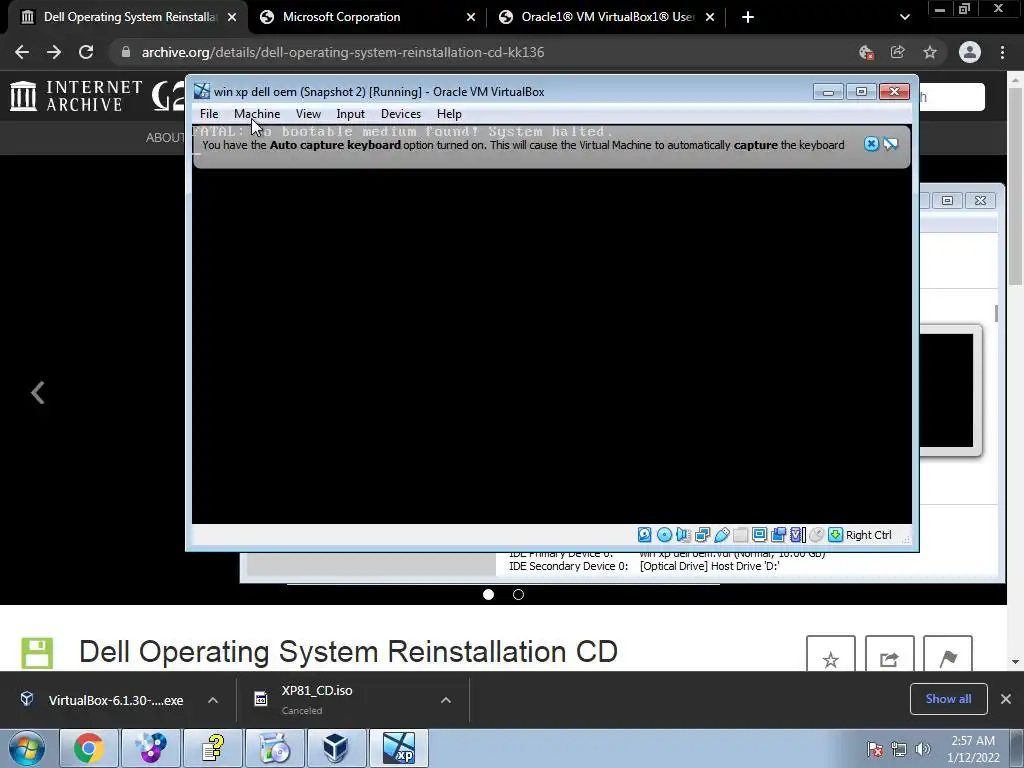Open the shared folders status icon
The width and height of the screenshot is (1024, 768).
click(x=740, y=535)
